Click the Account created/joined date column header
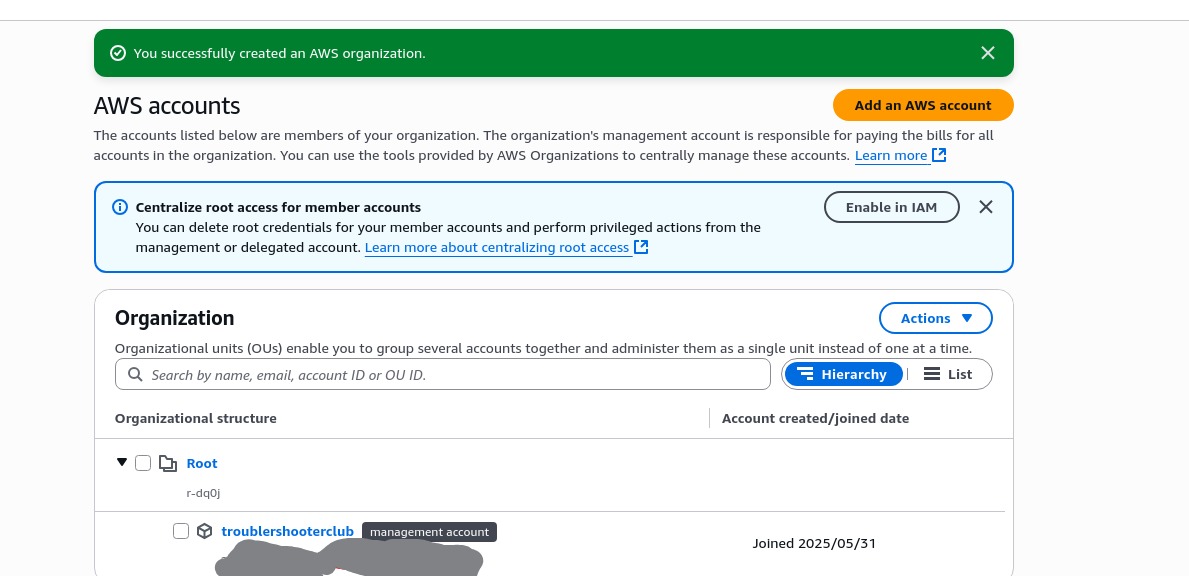This screenshot has height=576, width=1189. coord(815,418)
